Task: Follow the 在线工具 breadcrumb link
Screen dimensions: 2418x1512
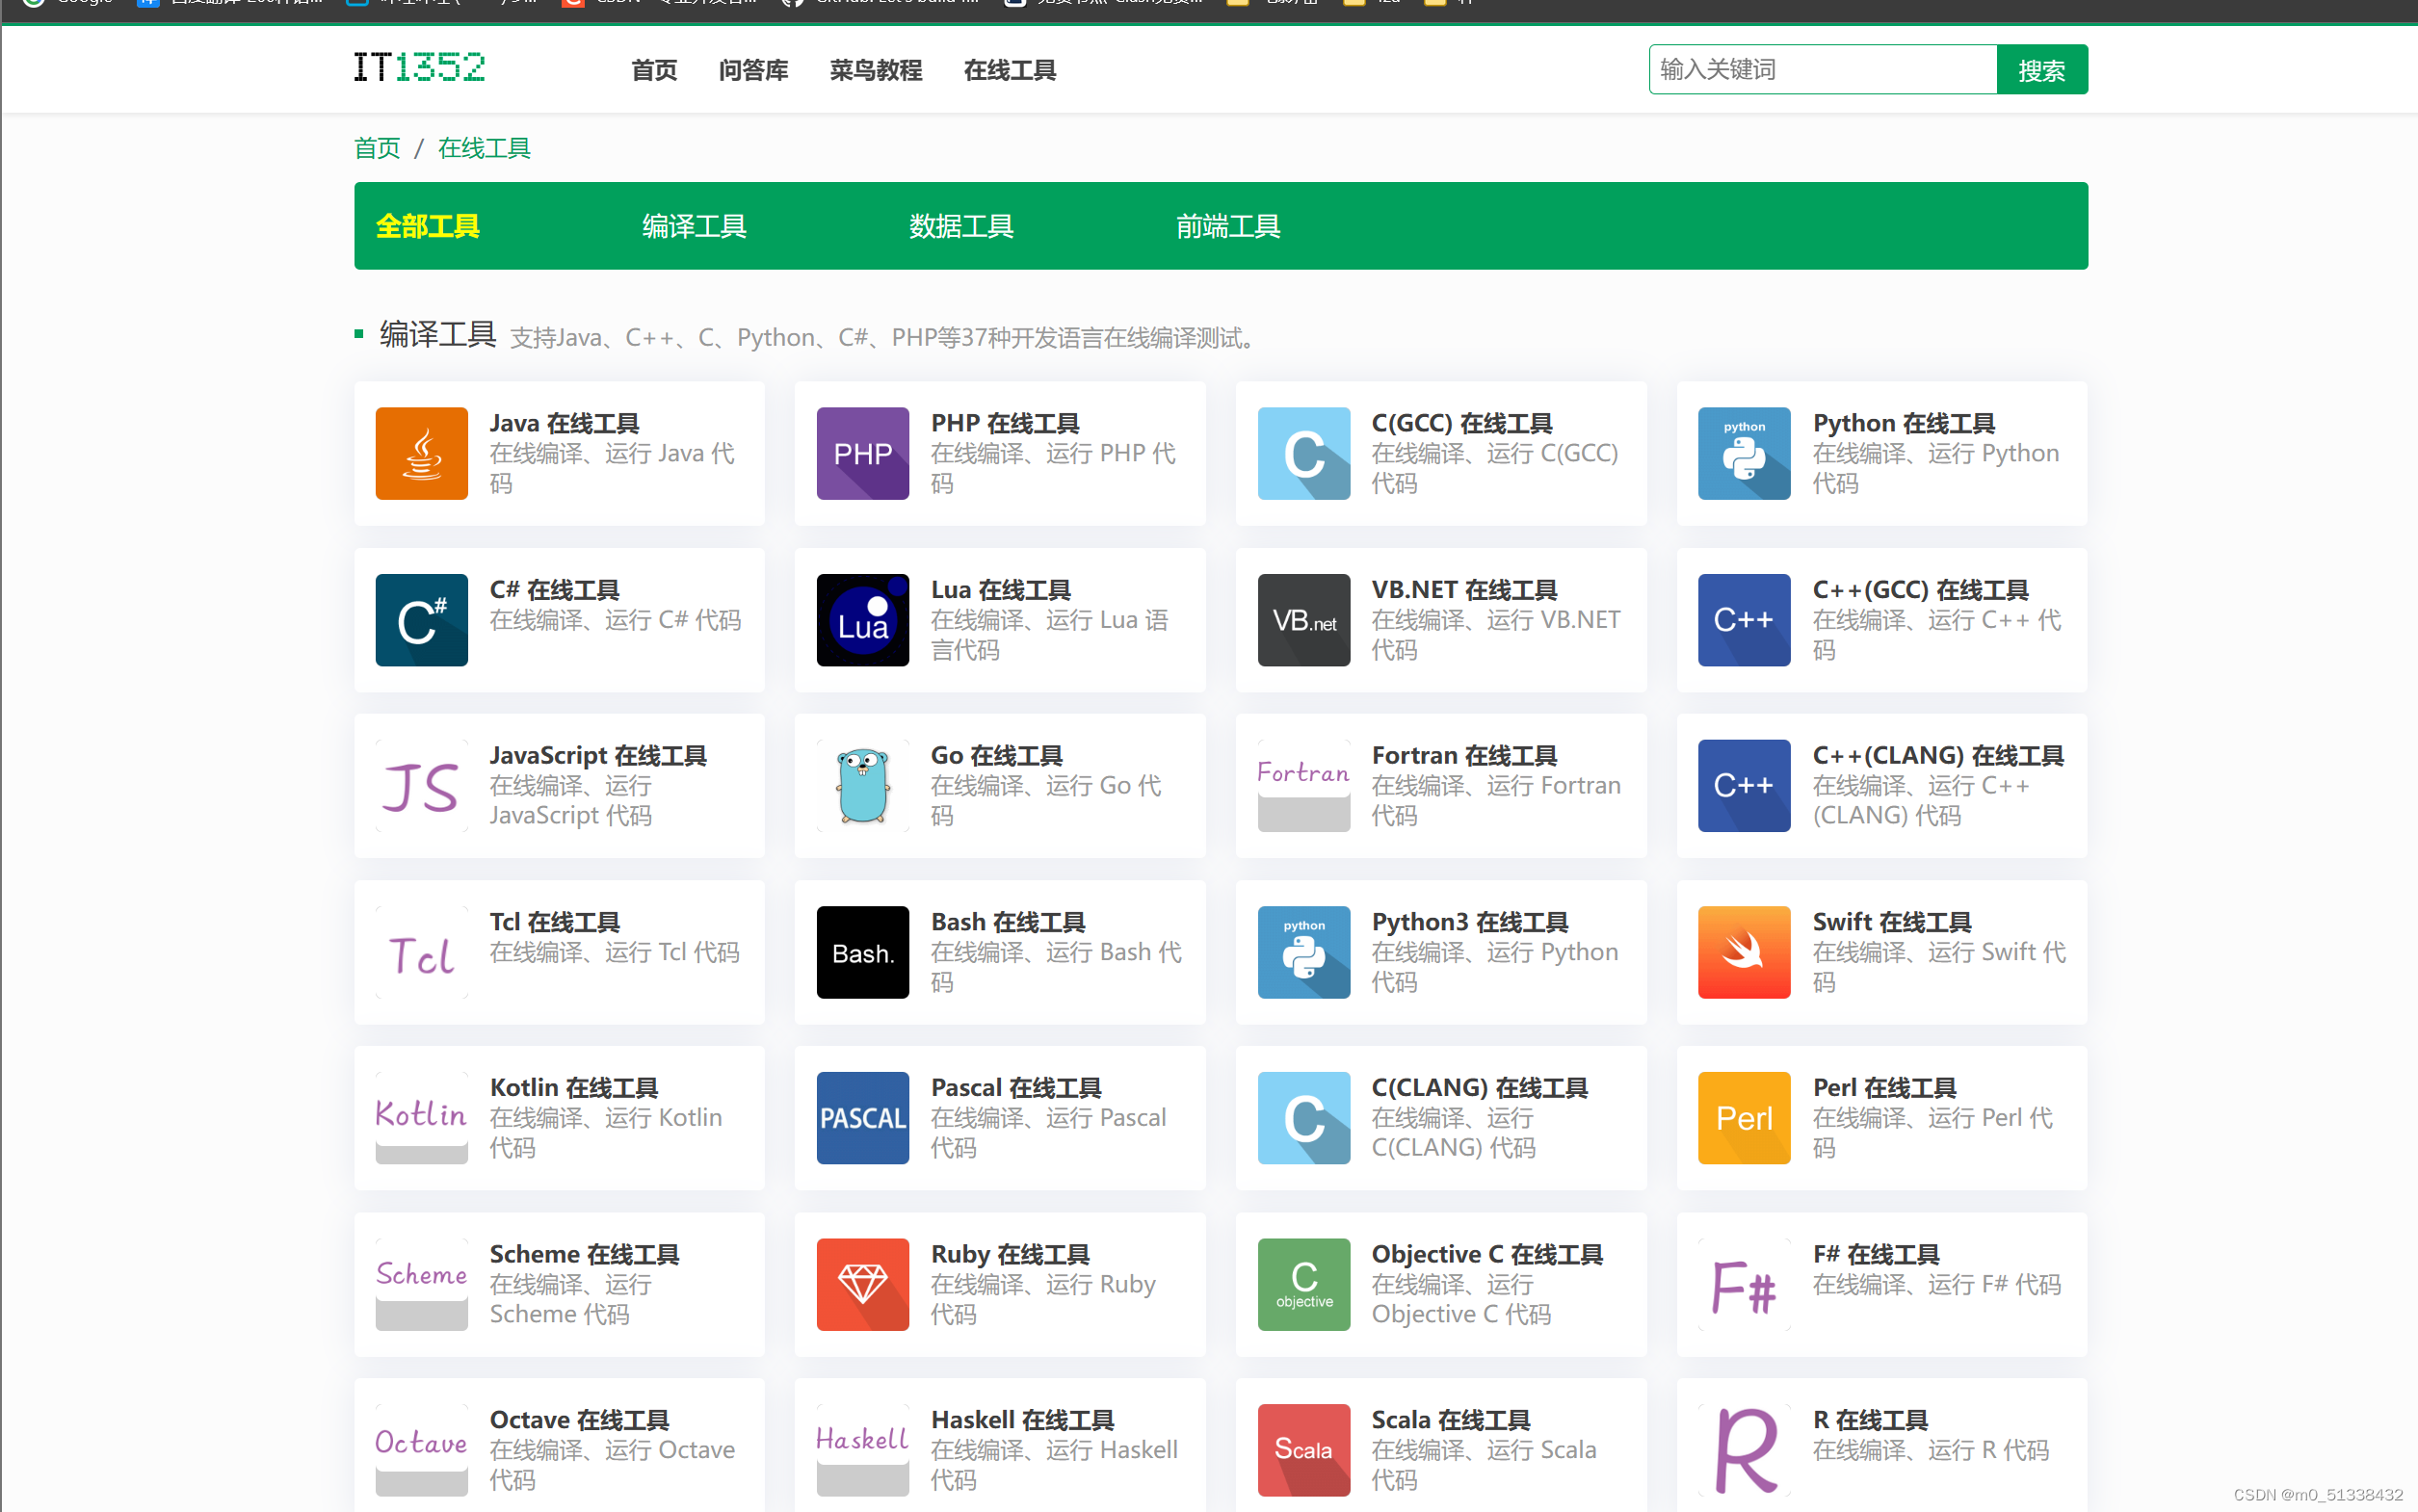Action: pos(484,148)
